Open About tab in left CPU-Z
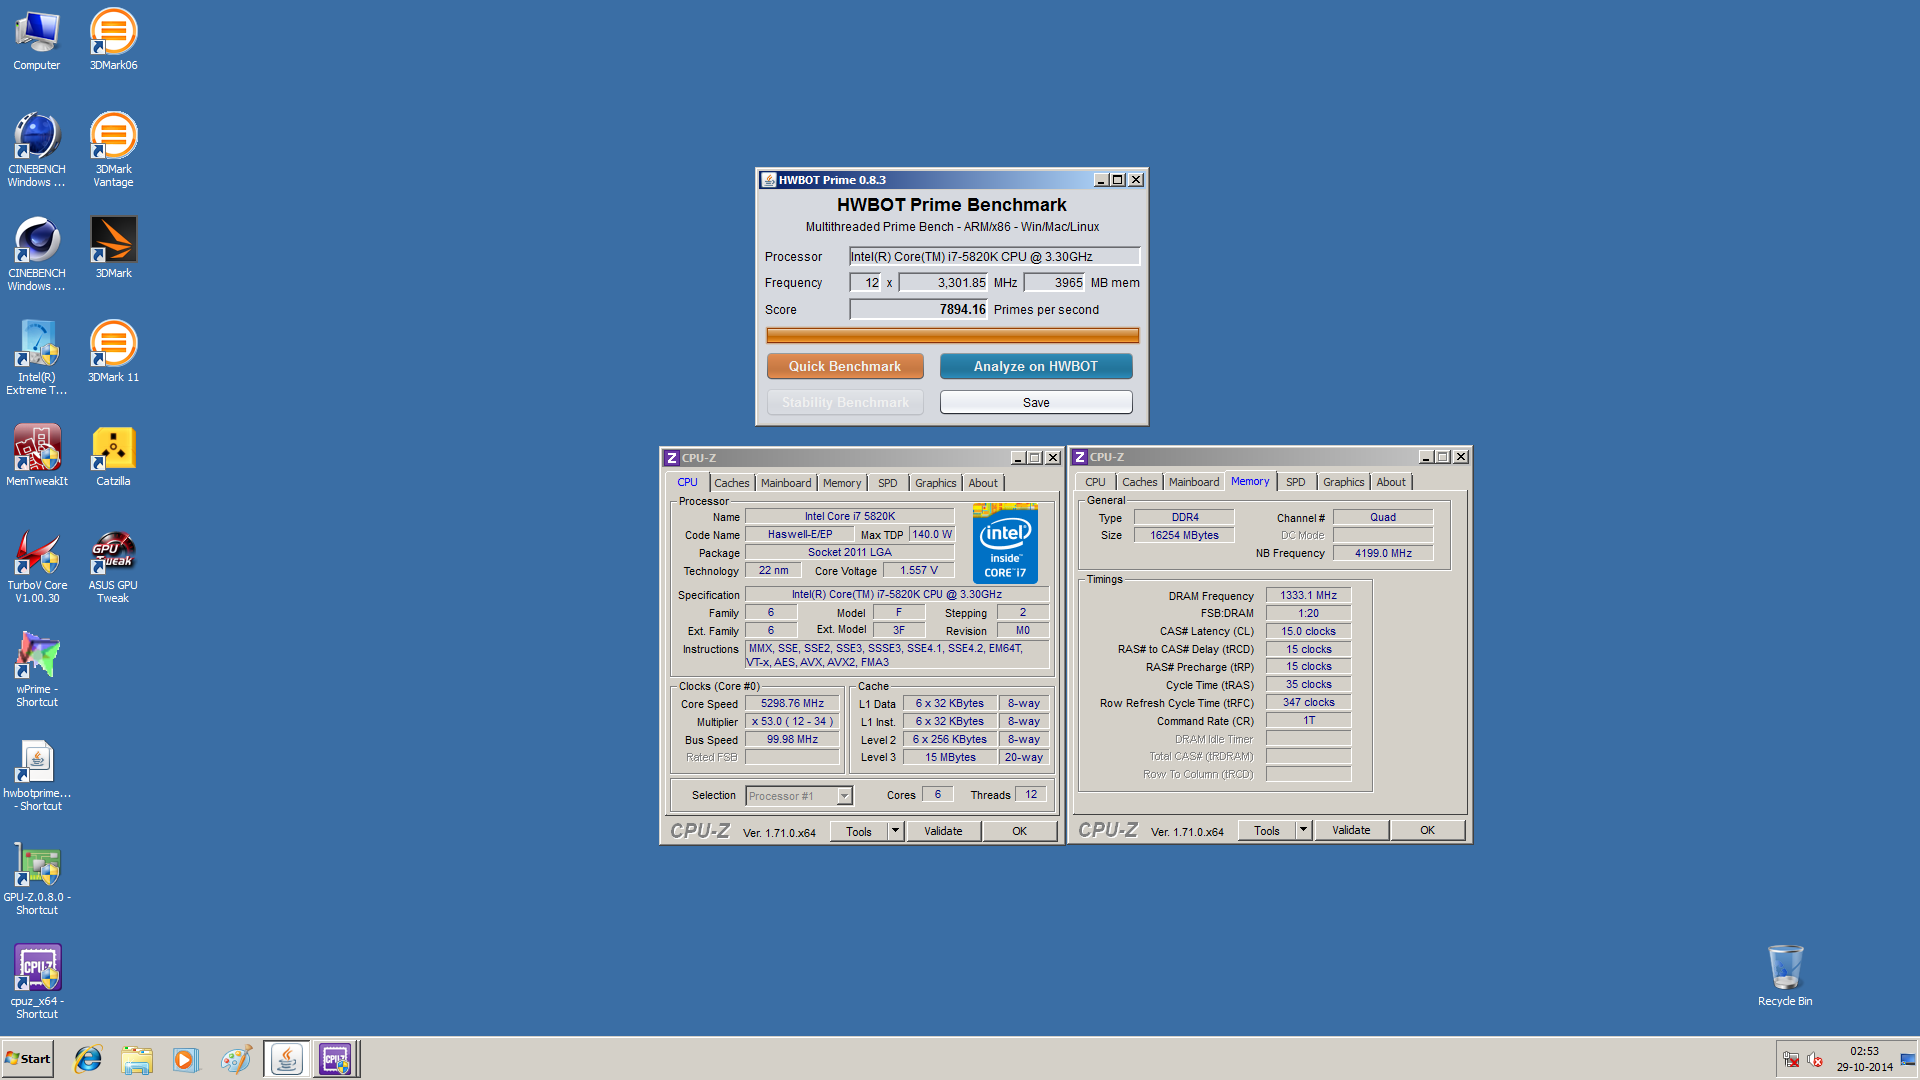The image size is (1920, 1080). (983, 483)
